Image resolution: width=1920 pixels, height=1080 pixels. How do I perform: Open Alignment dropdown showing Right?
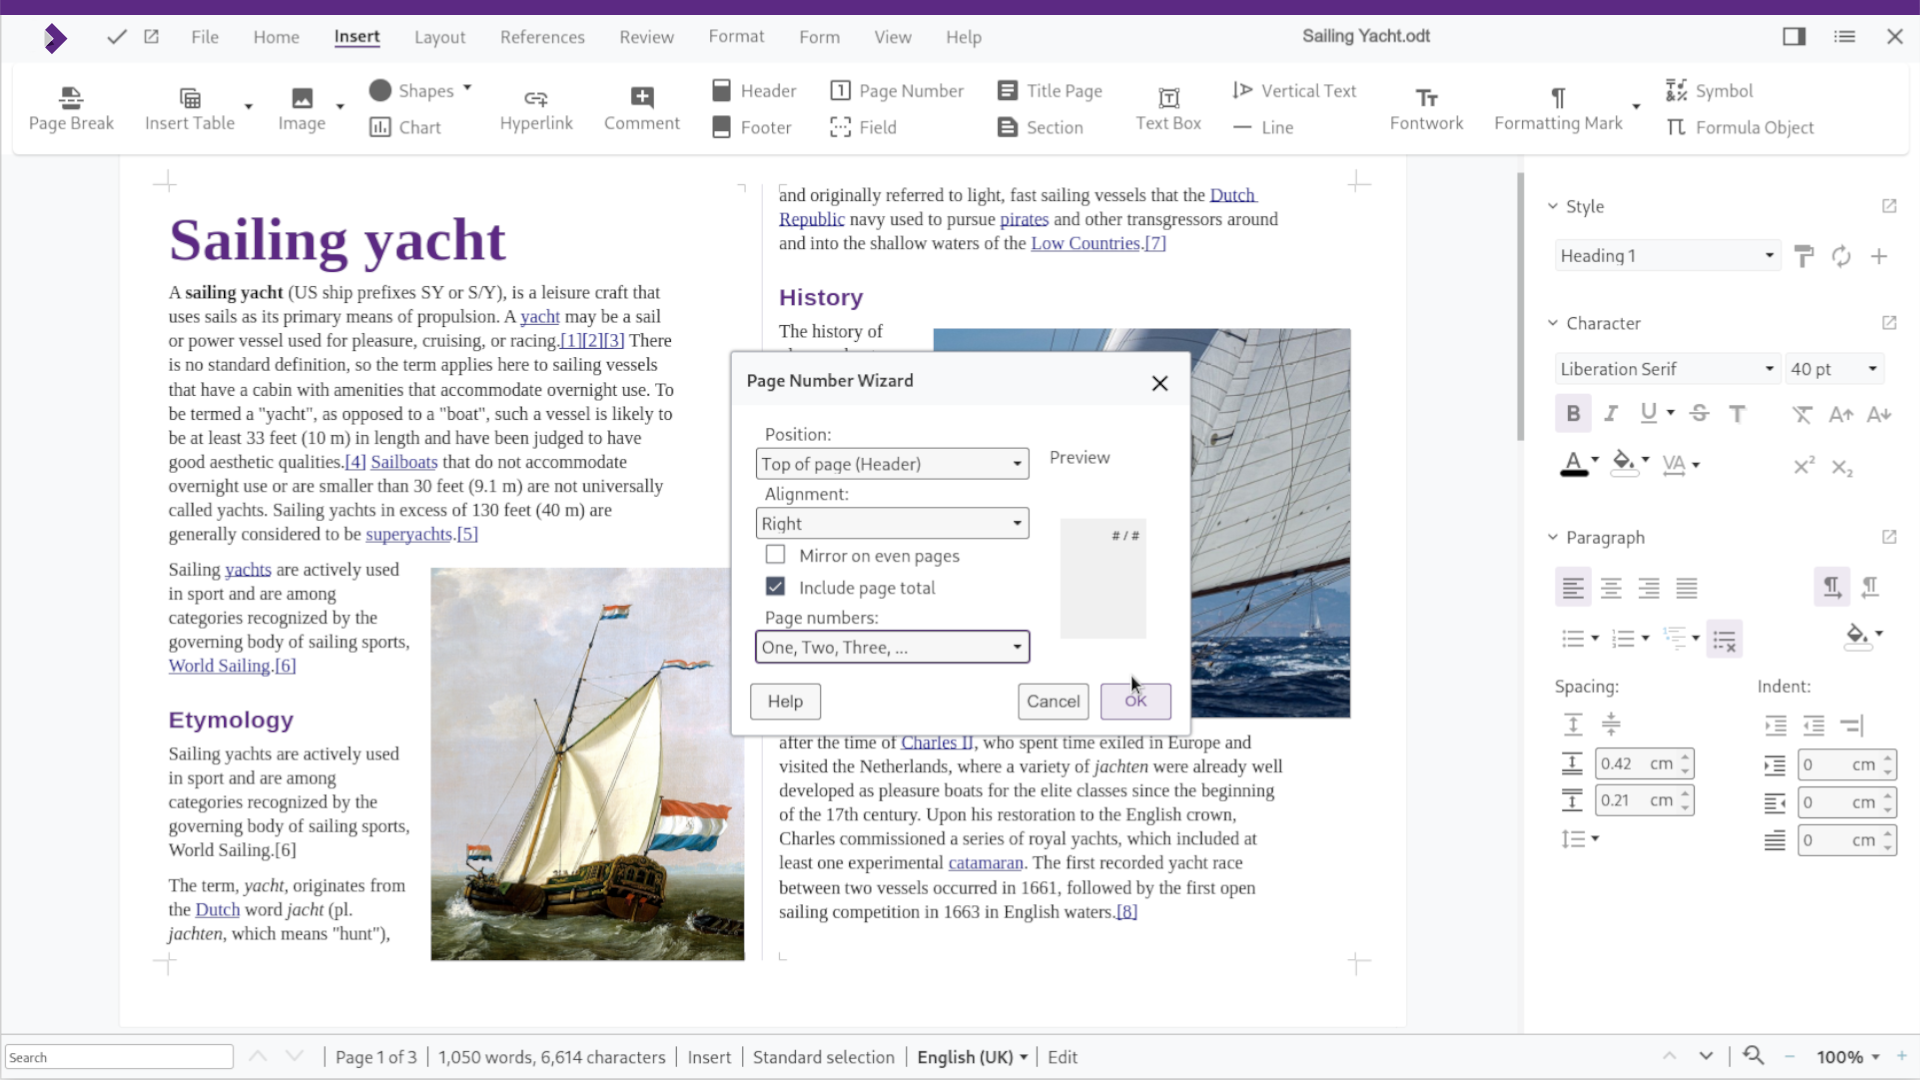point(892,524)
